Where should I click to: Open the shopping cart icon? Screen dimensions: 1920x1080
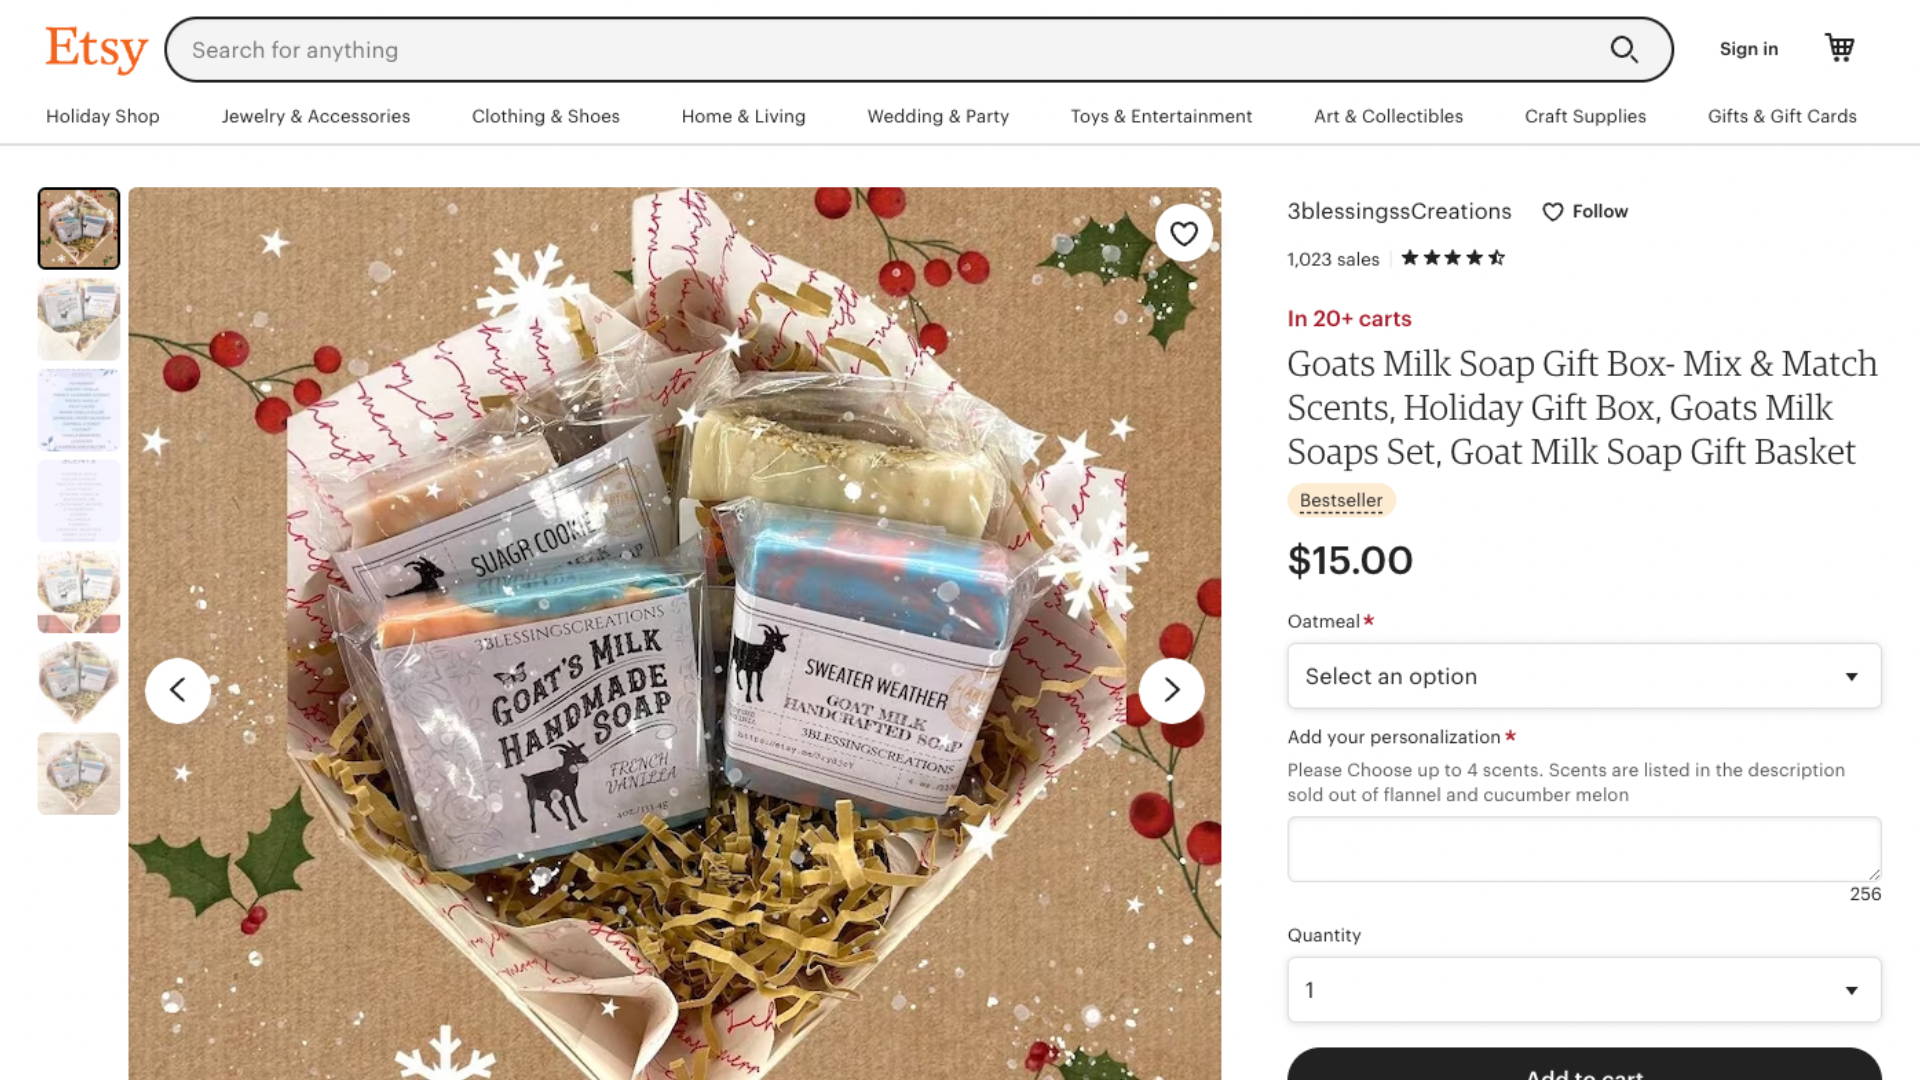click(1840, 48)
